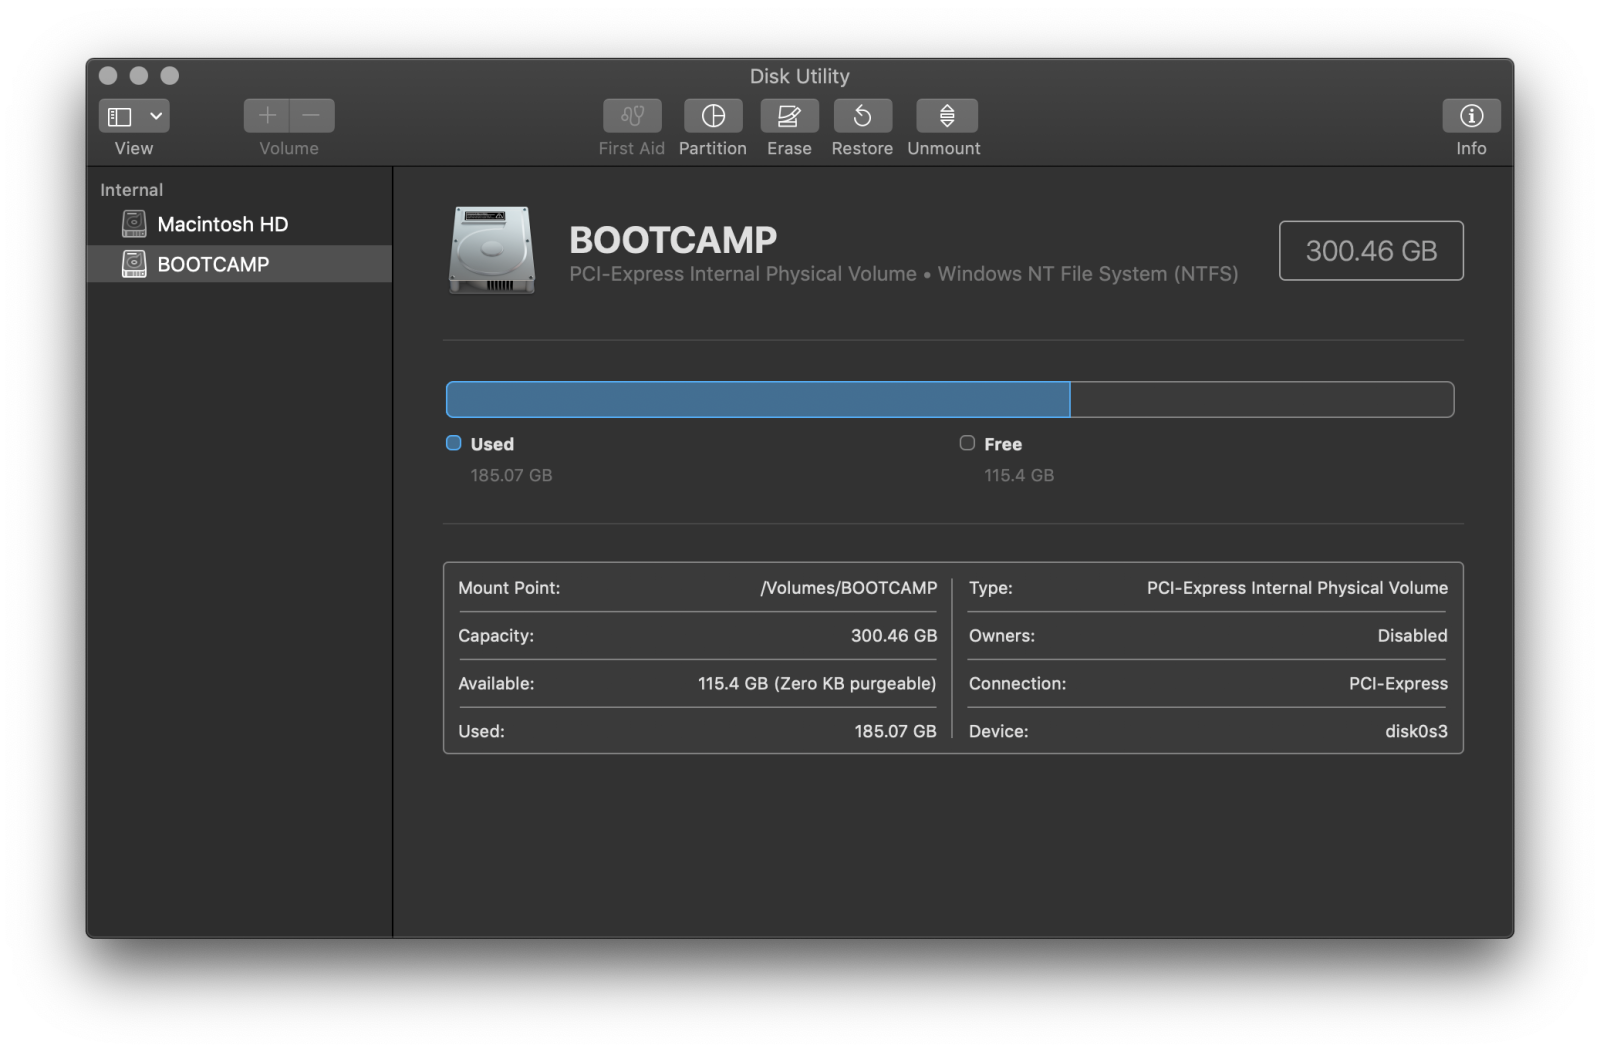This screenshot has width=1600, height=1052.
Task: Click the Capacity: label
Action: (x=496, y=636)
